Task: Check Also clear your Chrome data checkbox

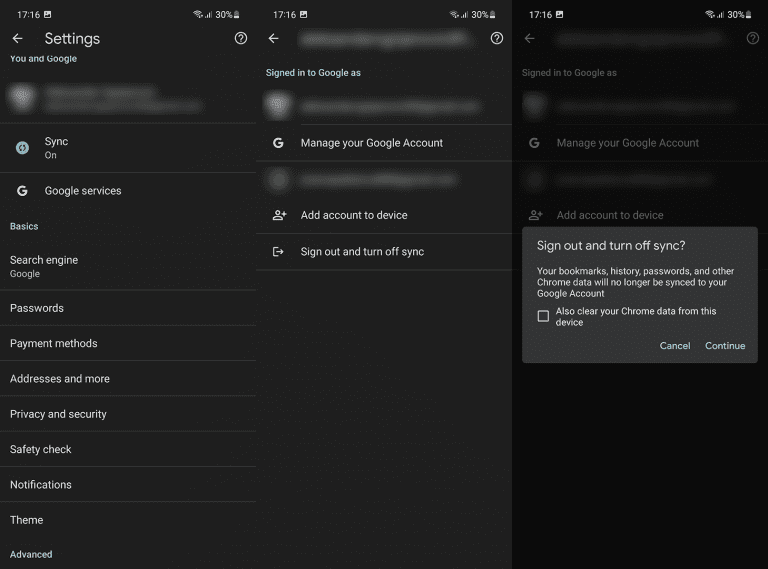Action: click(x=543, y=316)
